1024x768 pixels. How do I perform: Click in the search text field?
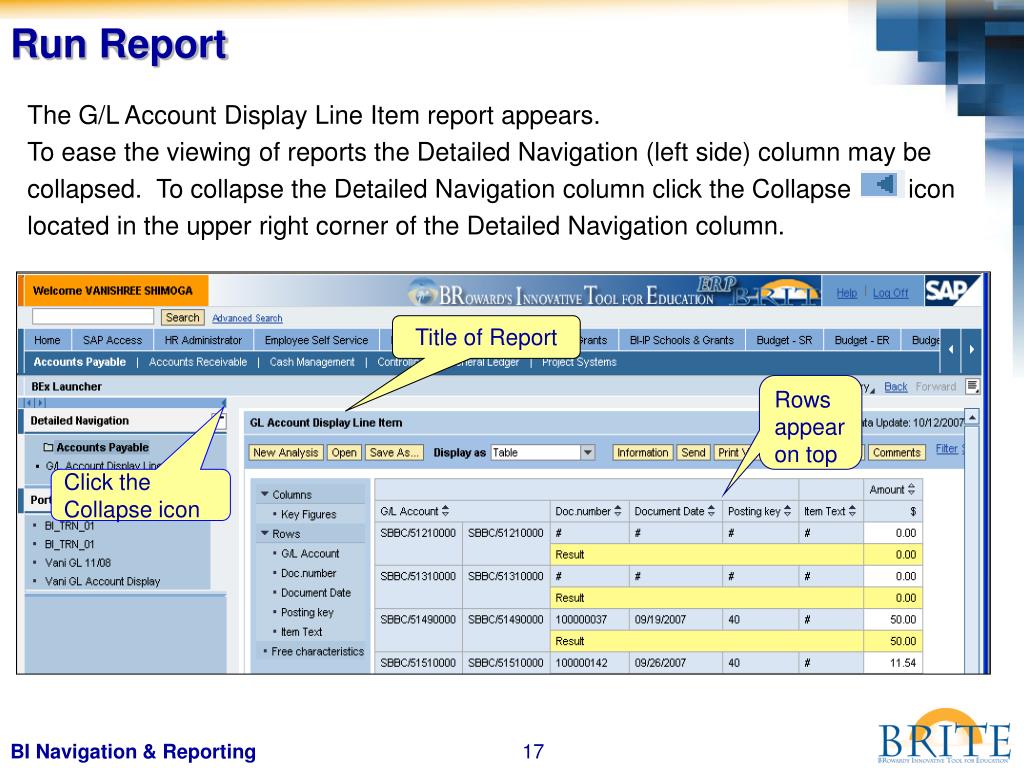(93, 317)
